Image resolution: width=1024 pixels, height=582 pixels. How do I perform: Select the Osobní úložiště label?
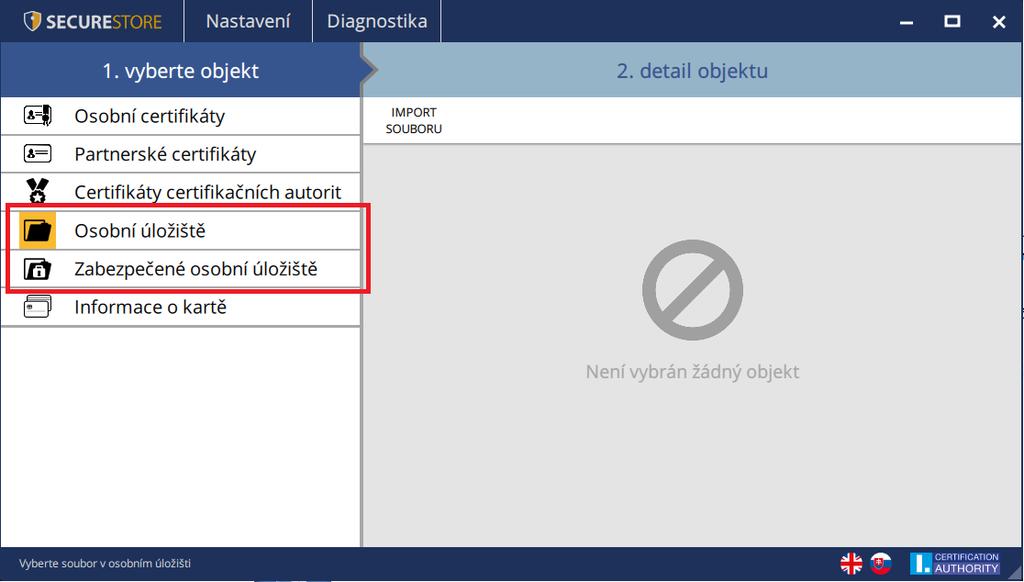click(x=140, y=231)
